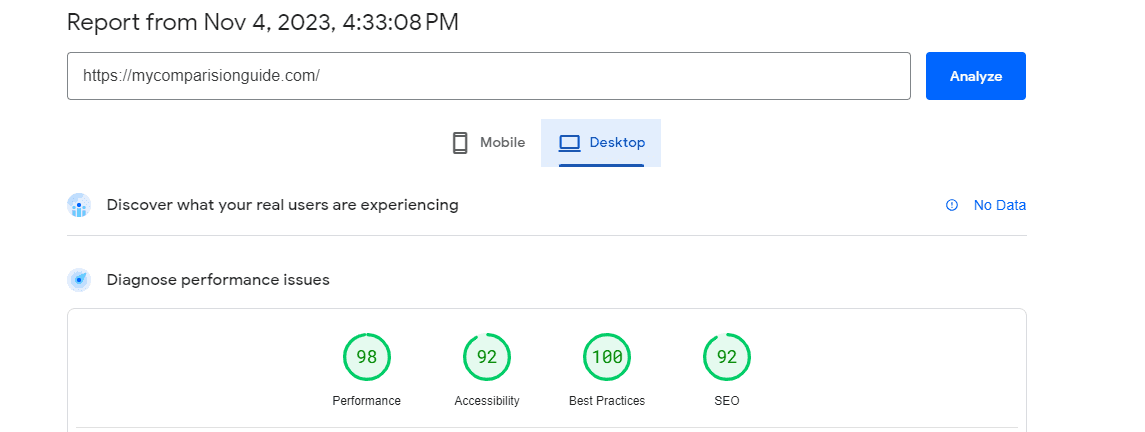Click the info icon beside No Data
Image resolution: width=1145 pixels, height=432 pixels.
pos(952,205)
